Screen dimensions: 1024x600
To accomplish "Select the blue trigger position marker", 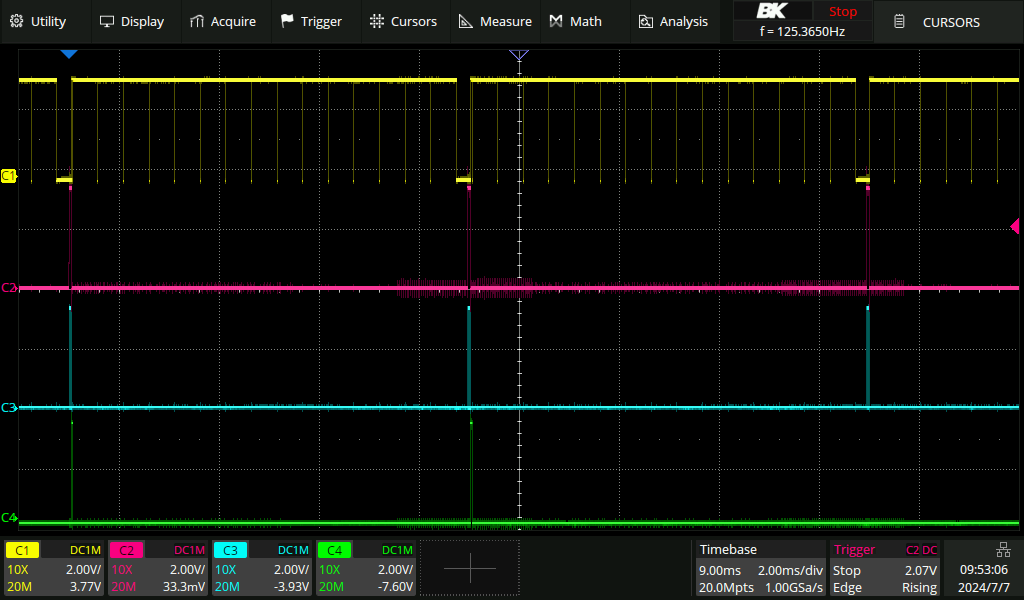I will click(69, 54).
